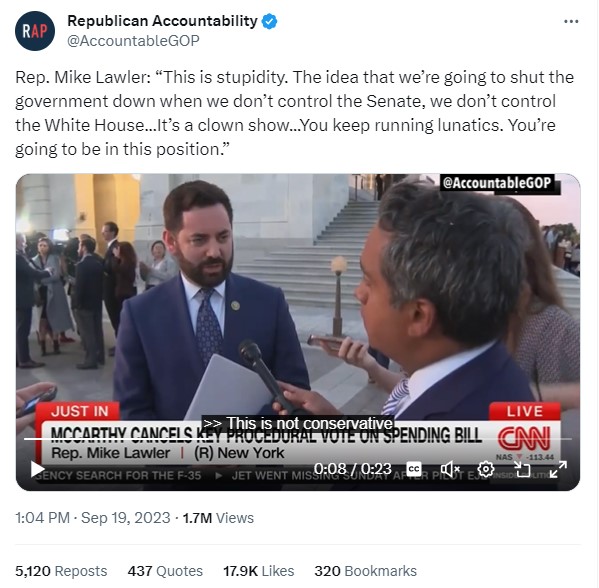Open video settings gear icon
Image resolution: width=599 pixels, height=588 pixels.
coord(486,469)
